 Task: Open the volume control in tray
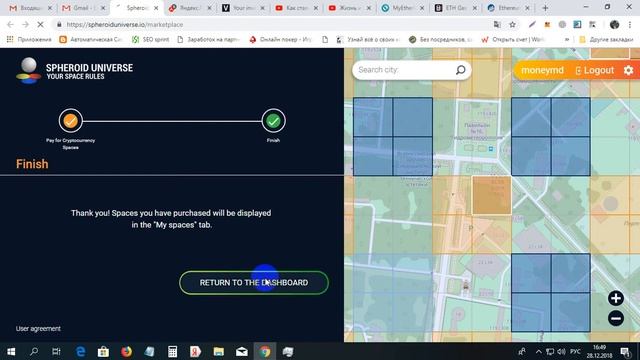[562, 351]
